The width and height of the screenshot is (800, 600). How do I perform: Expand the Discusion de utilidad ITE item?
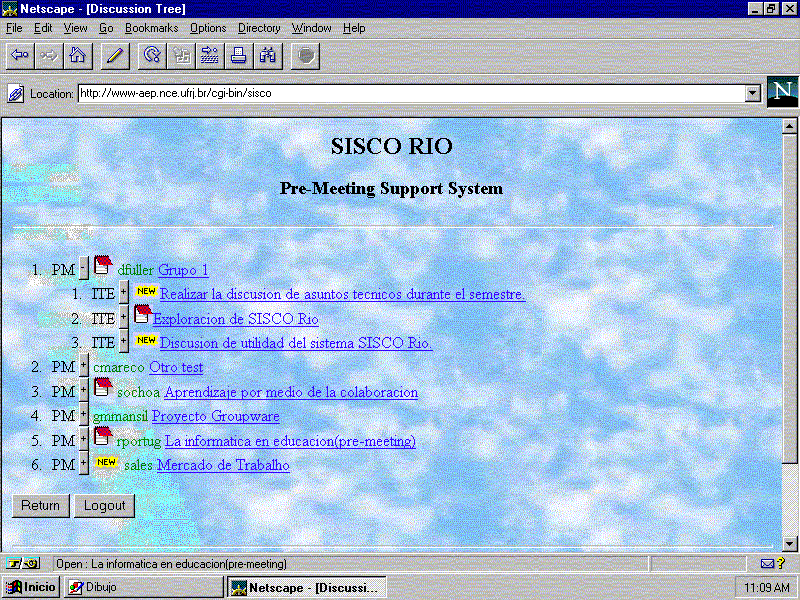point(123,341)
